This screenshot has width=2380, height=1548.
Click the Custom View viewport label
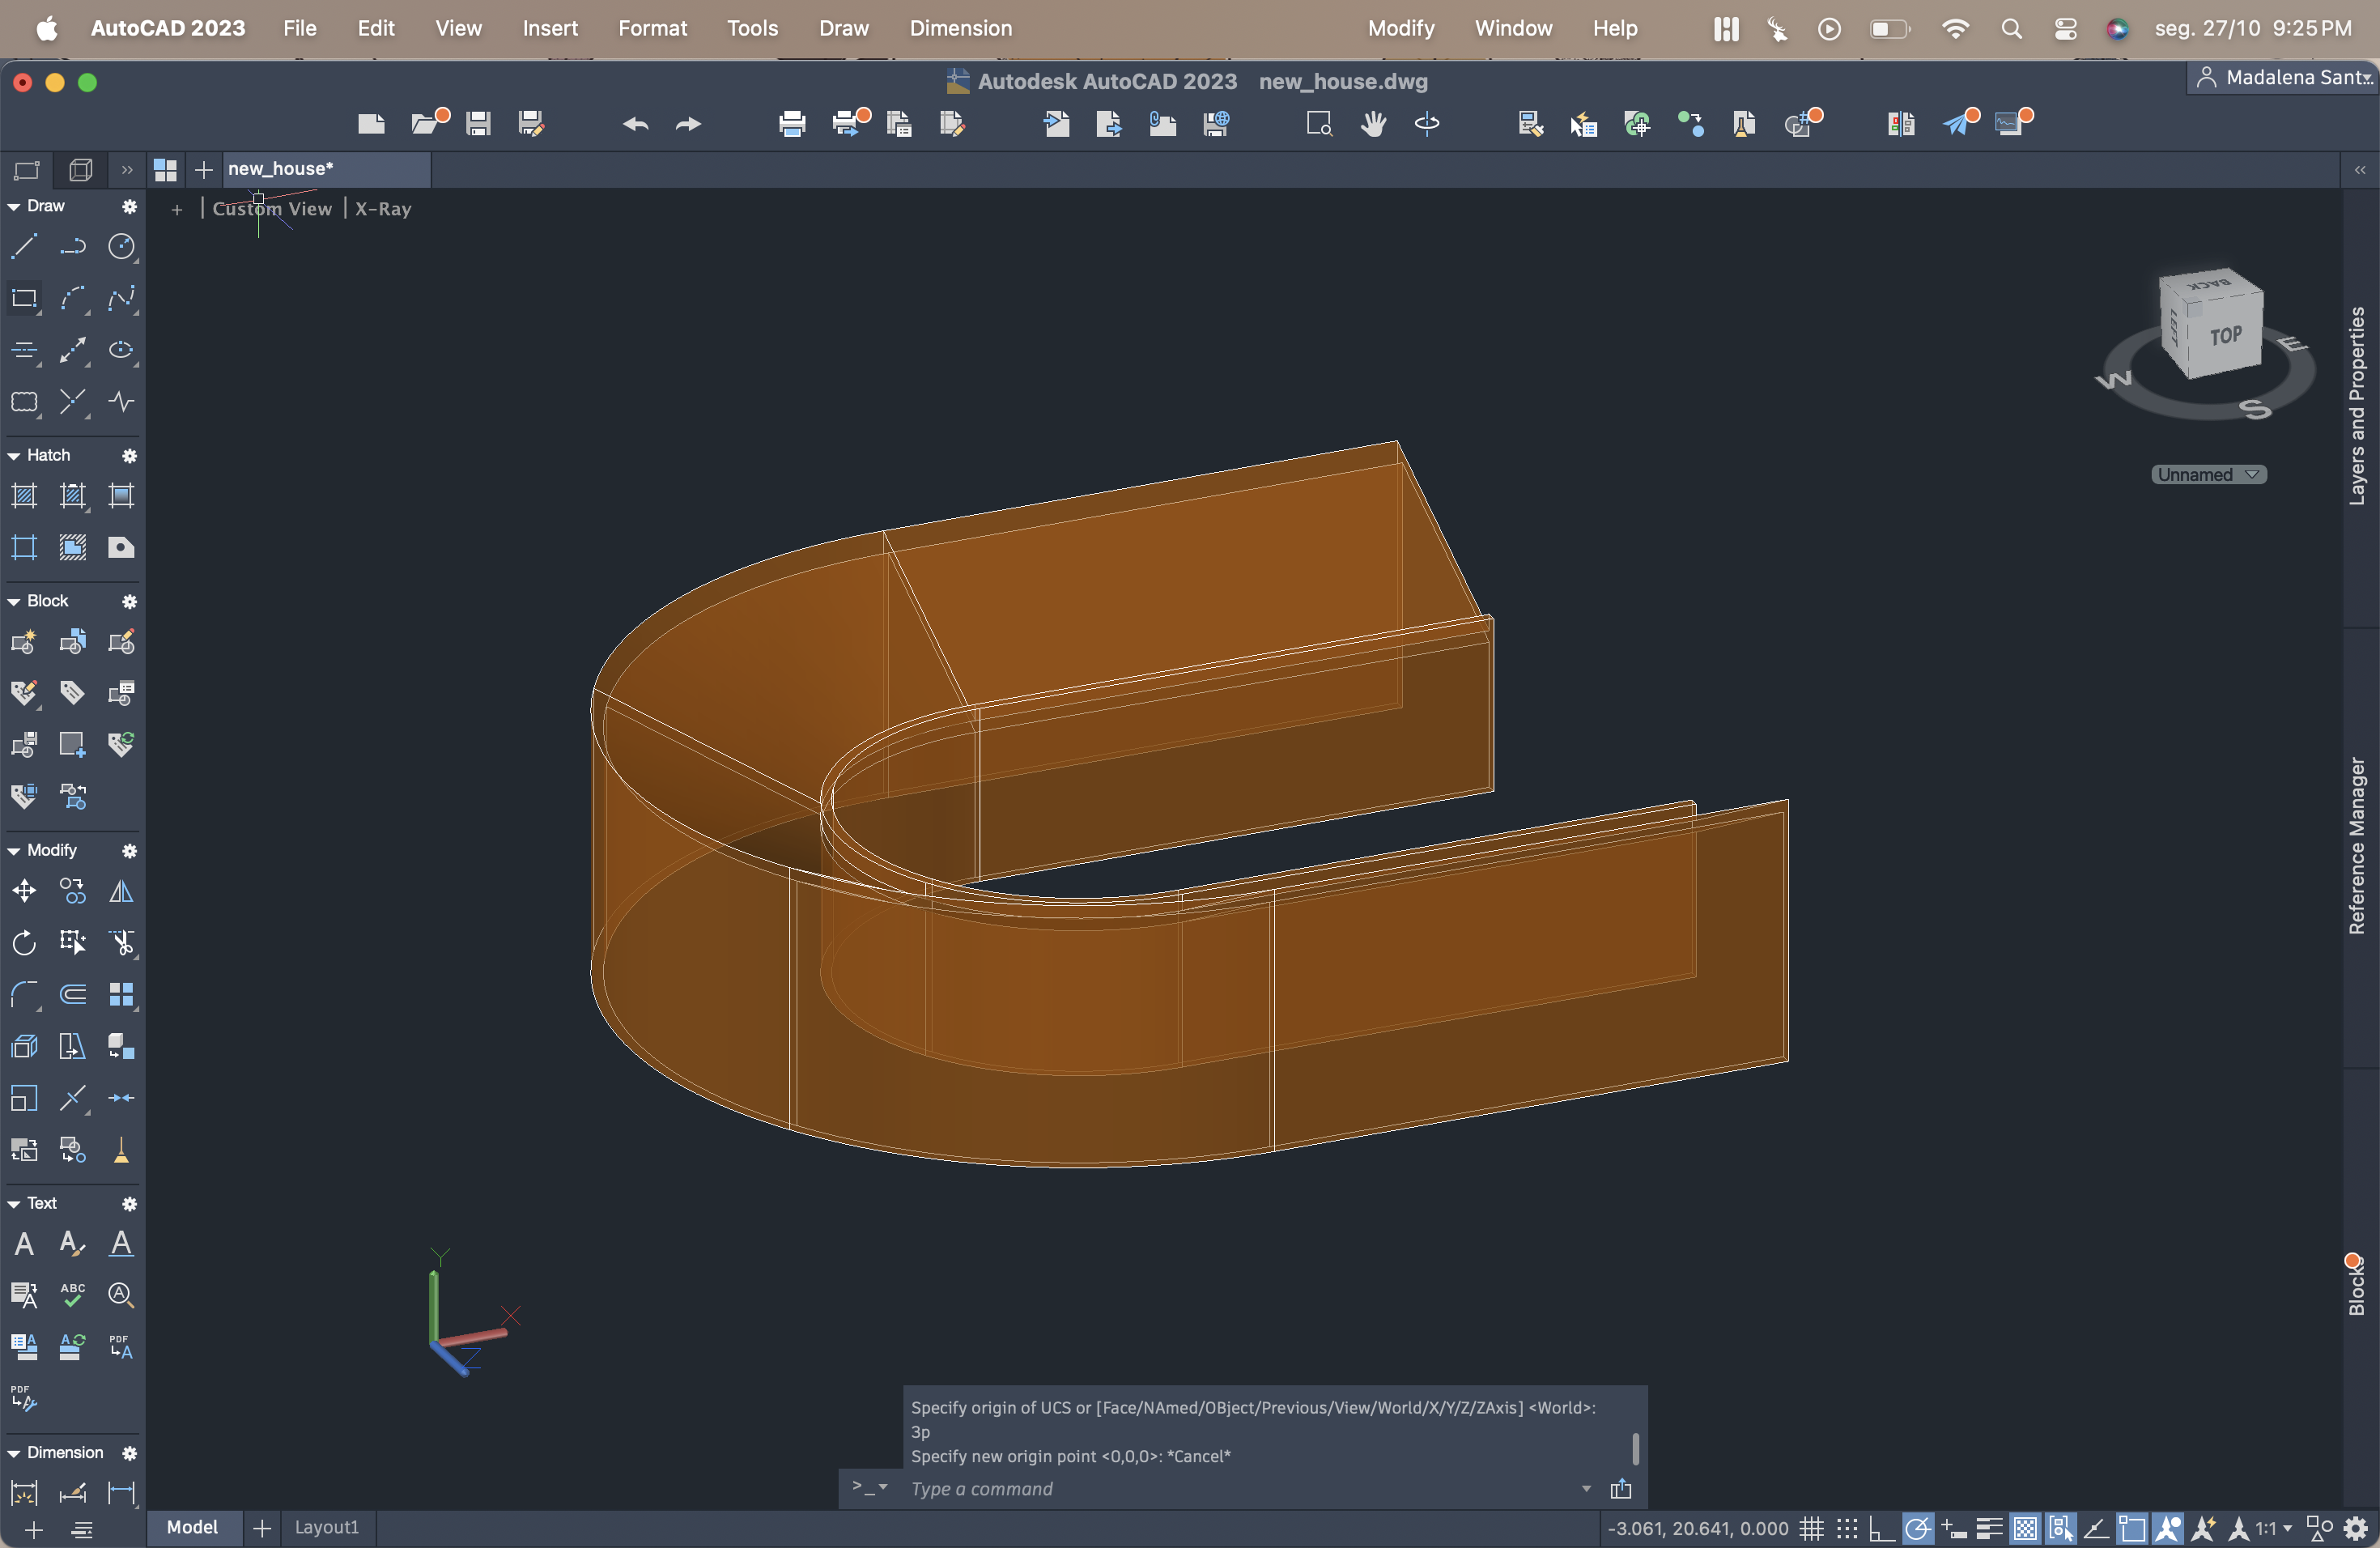click(x=272, y=209)
